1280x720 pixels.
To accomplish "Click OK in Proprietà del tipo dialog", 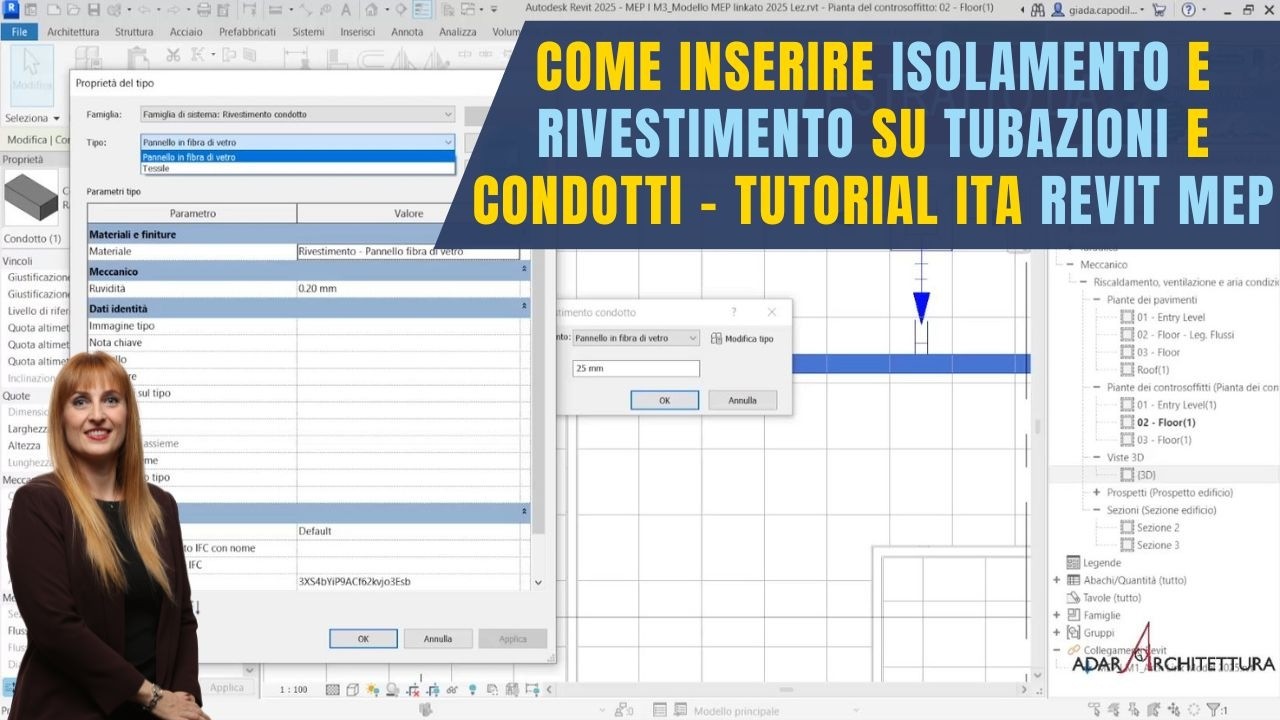I will point(363,638).
